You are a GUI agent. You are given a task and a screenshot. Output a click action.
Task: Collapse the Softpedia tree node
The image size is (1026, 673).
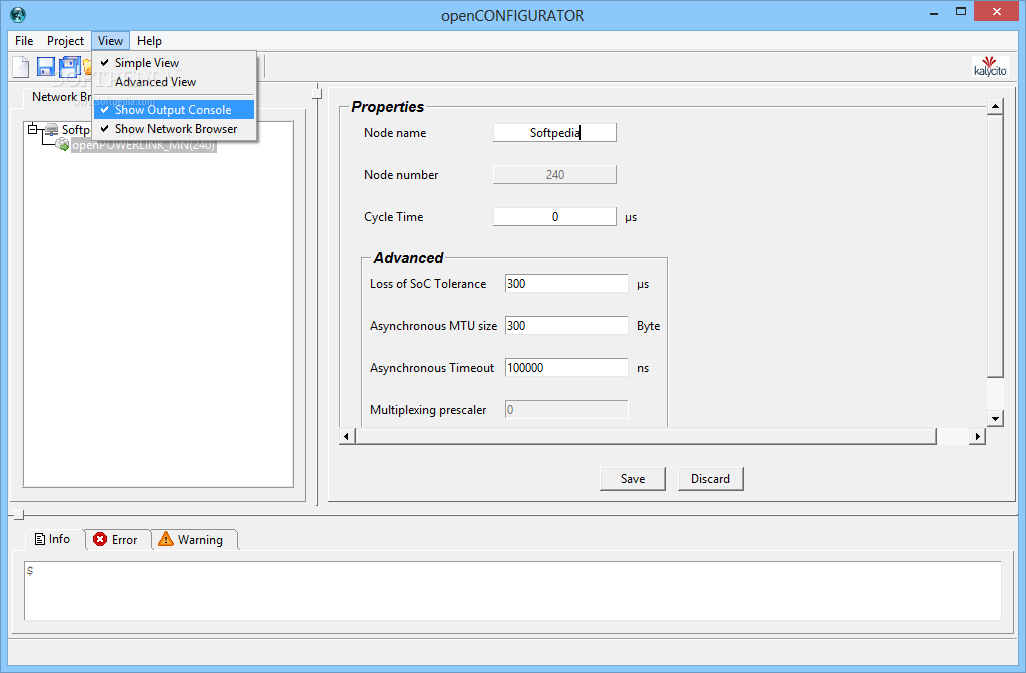[x=33, y=129]
